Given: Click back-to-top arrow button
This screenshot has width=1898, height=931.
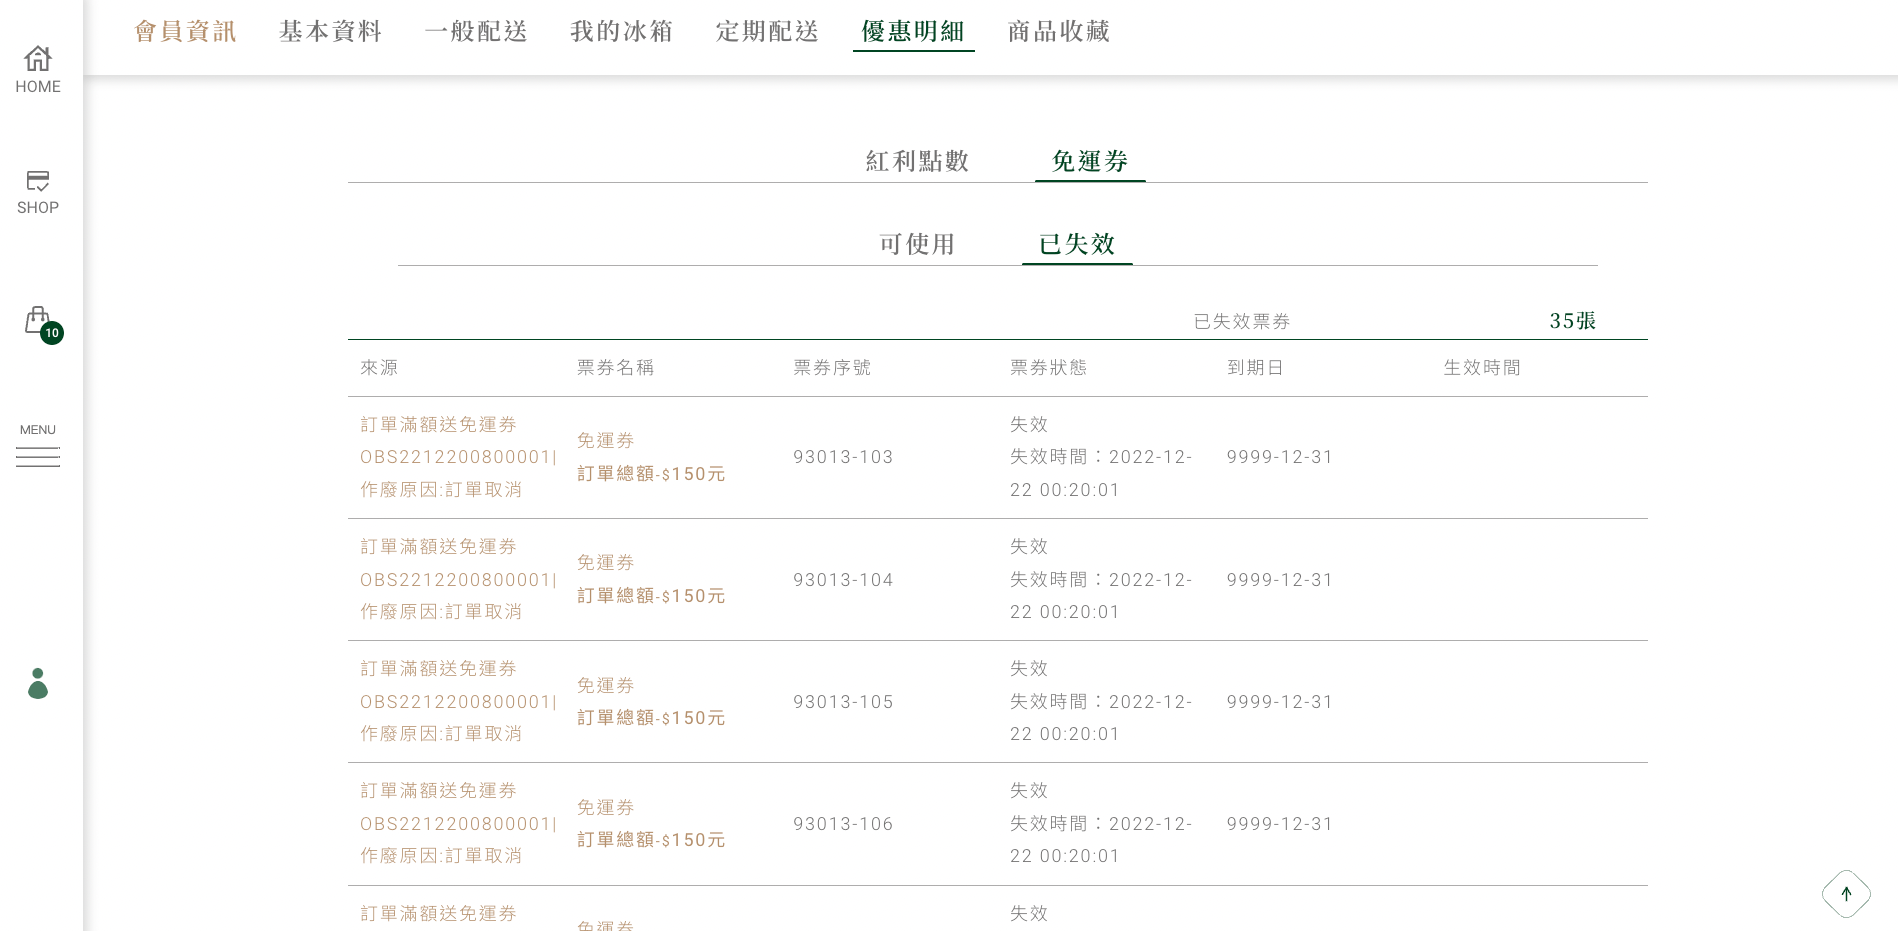Looking at the screenshot, I should pyautogui.click(x=1846, y=894).
